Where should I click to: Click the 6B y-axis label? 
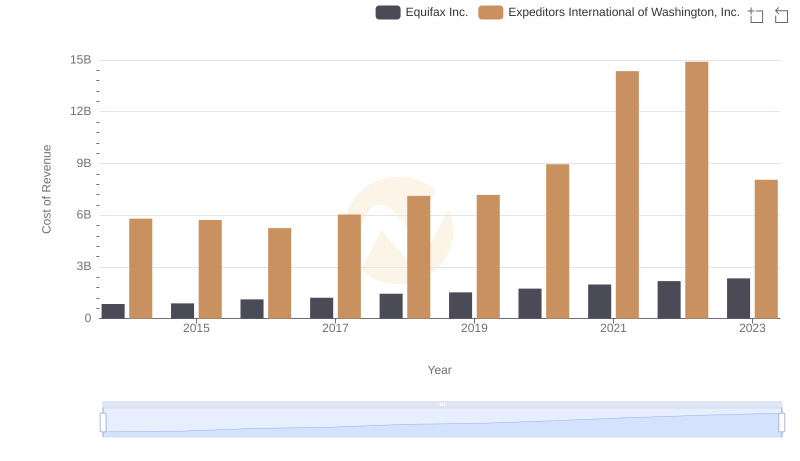[84, 215]
